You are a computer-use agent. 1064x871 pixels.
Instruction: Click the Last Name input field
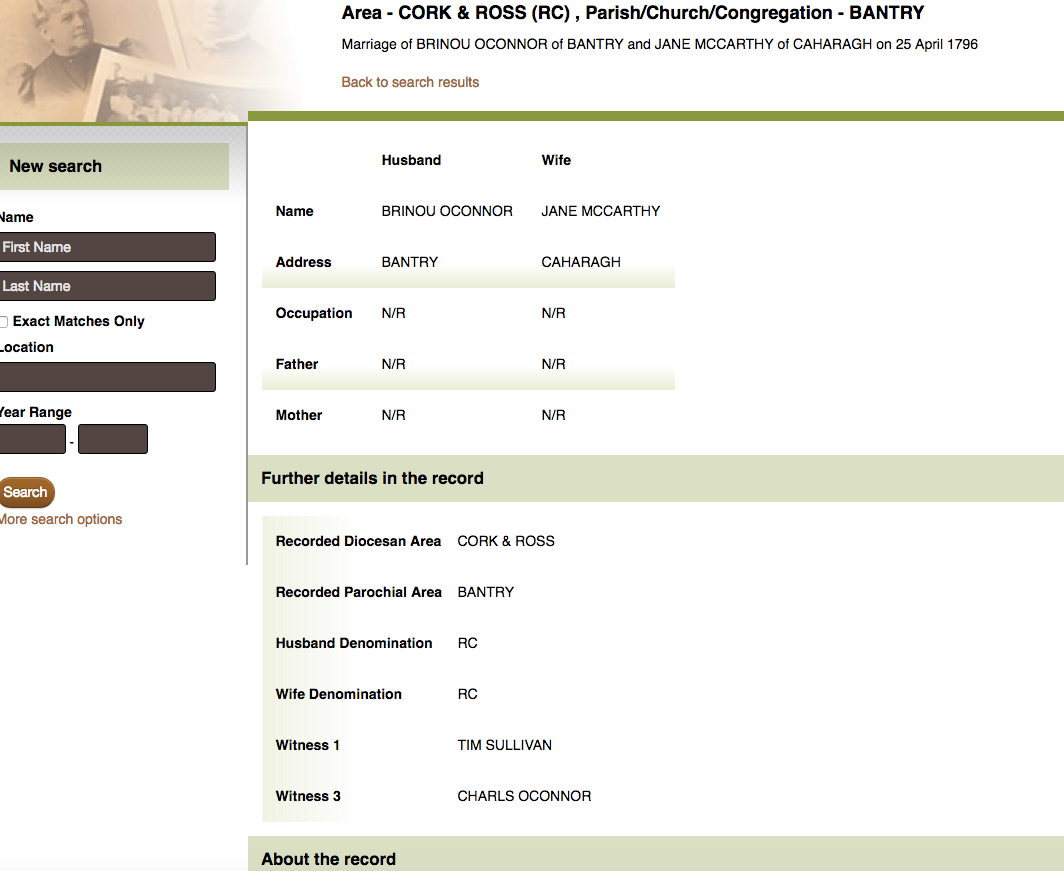107,286
